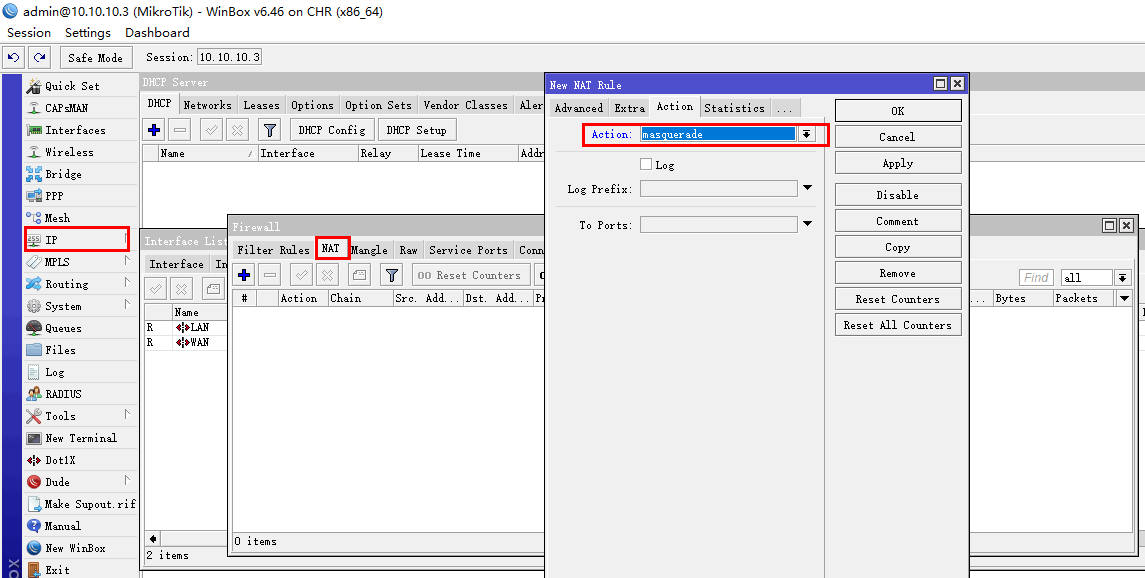The height and width of the screenshot is (578, 1145).
Task: Open the Settings menu
Action: click(x=88, y=33)
